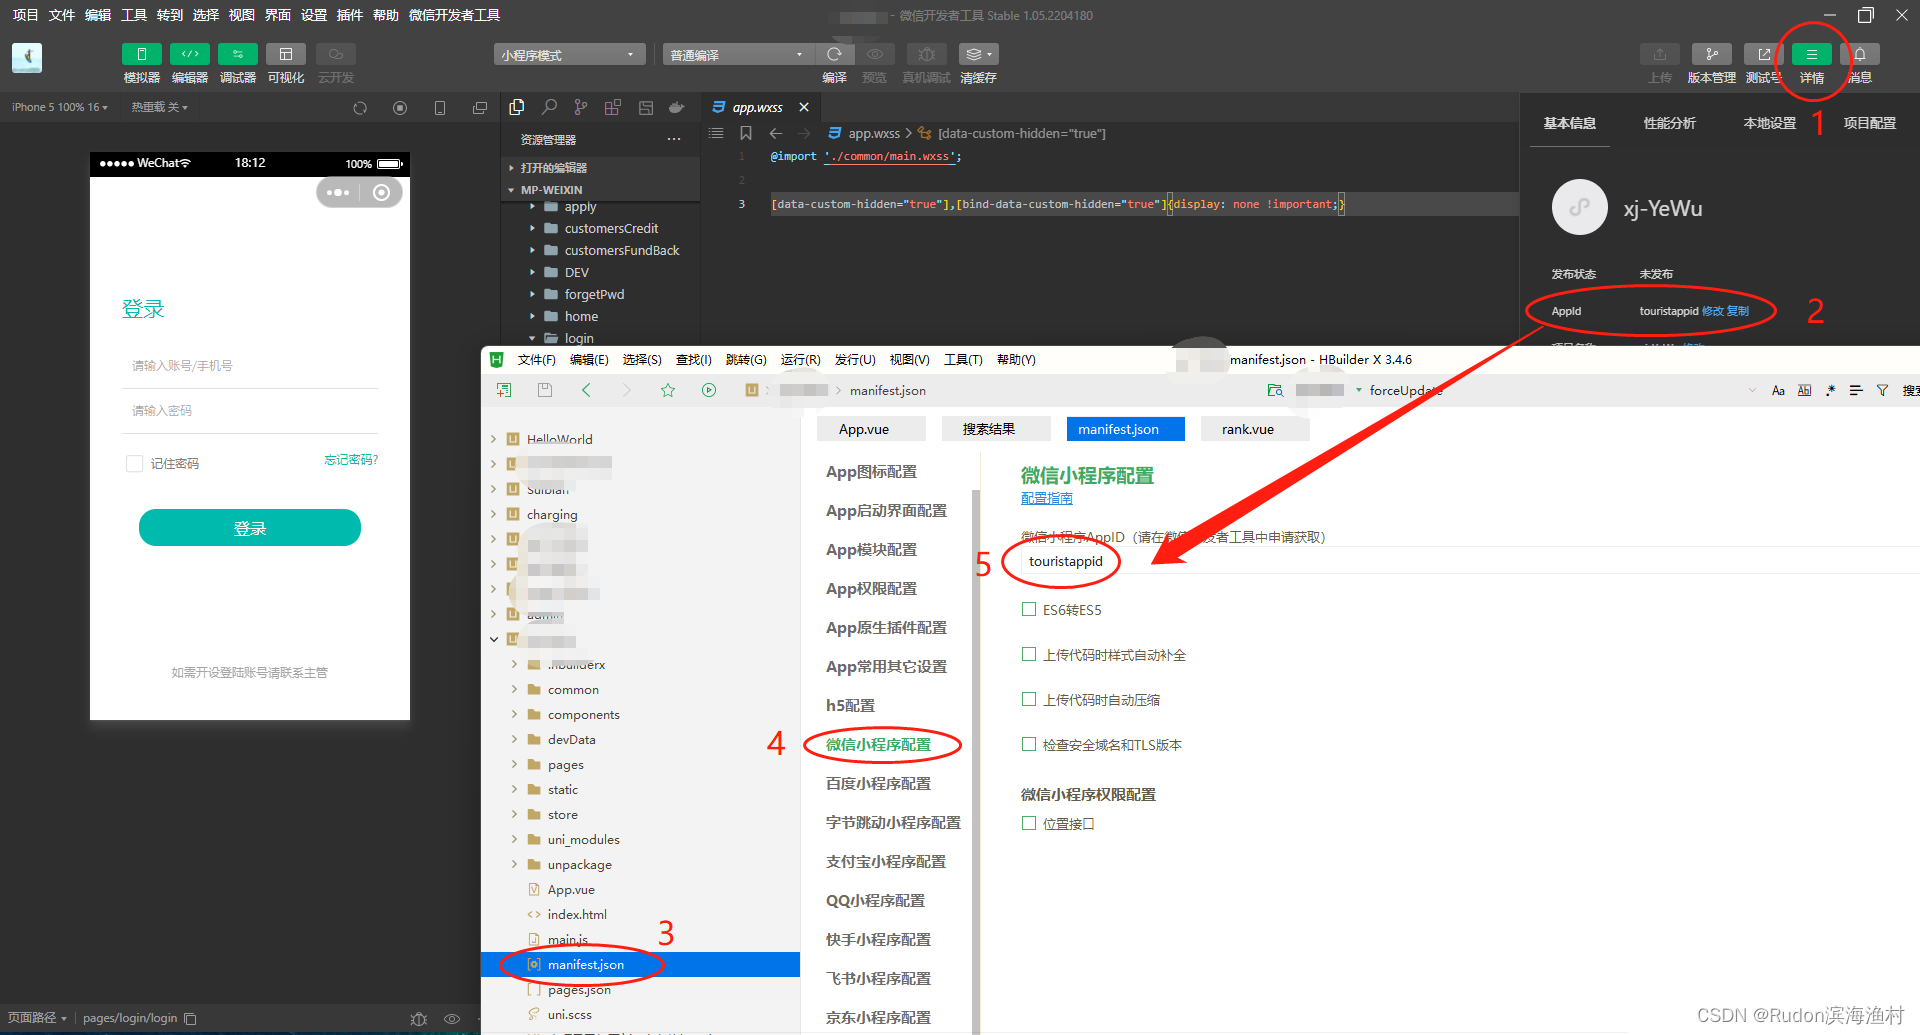Click 修改 link beside AppId
Screen dimensions: 1920x1035
click(1712, 311)
